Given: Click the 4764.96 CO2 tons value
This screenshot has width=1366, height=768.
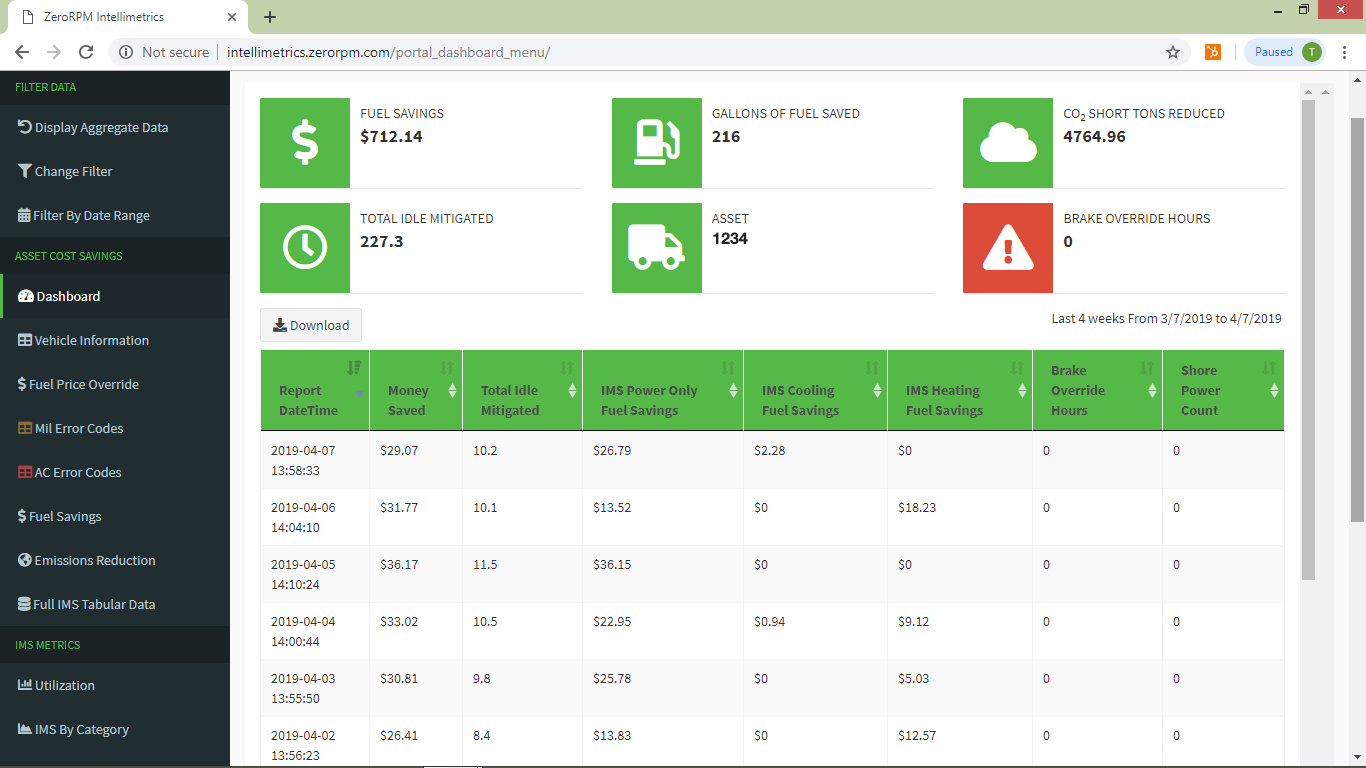Looking at the screenshot, I should 1094,137.
